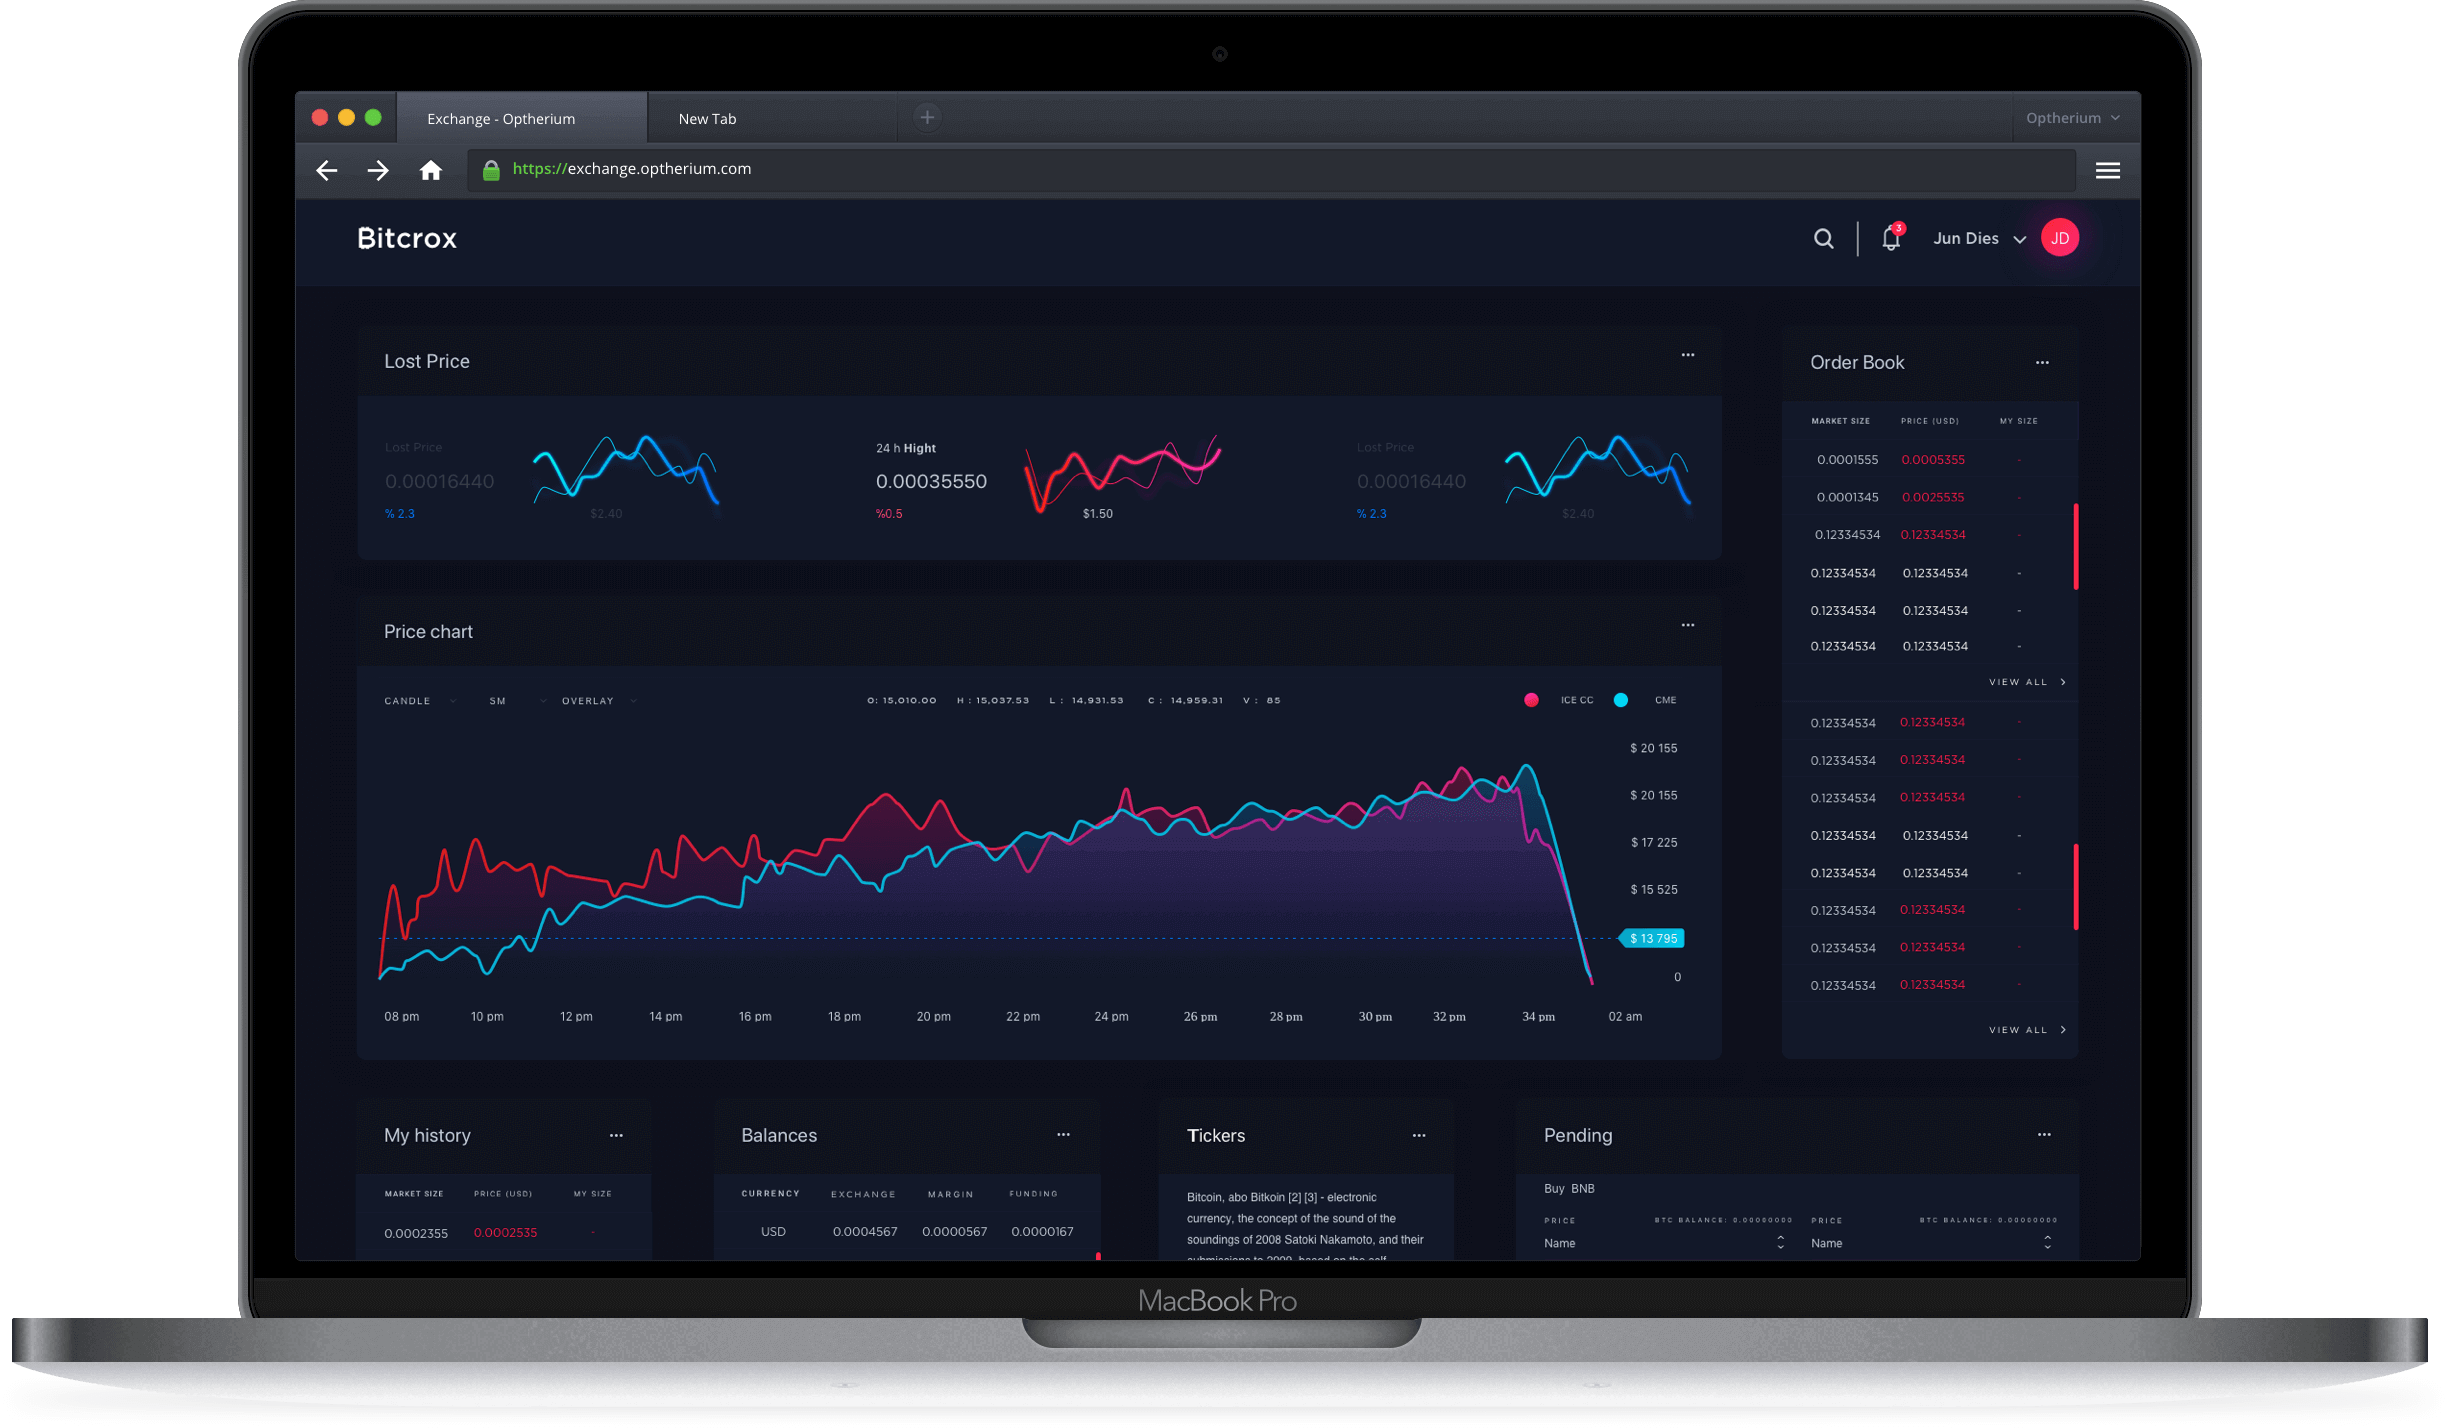Click the browser forward arrow
The image size is (2448, 1428).
(x=378, y=171)
